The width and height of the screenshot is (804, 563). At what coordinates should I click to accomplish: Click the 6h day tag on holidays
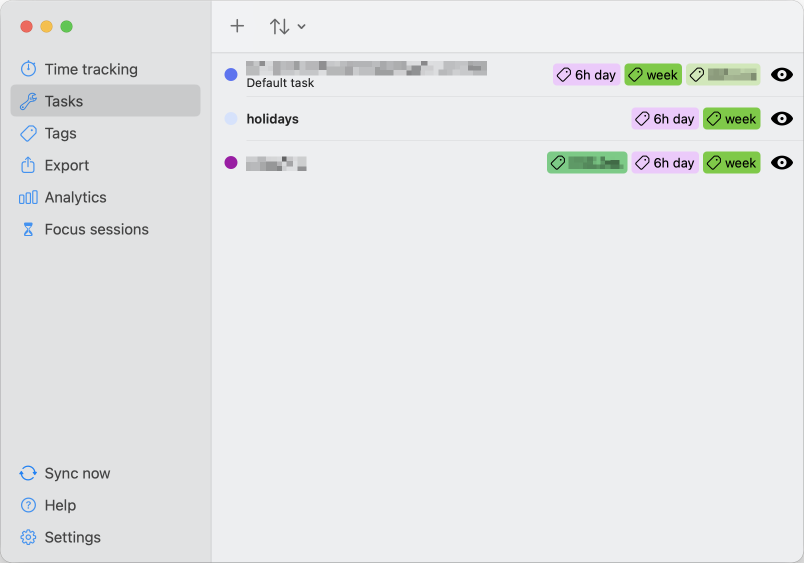pyautogui.click(x=665, y=119)
